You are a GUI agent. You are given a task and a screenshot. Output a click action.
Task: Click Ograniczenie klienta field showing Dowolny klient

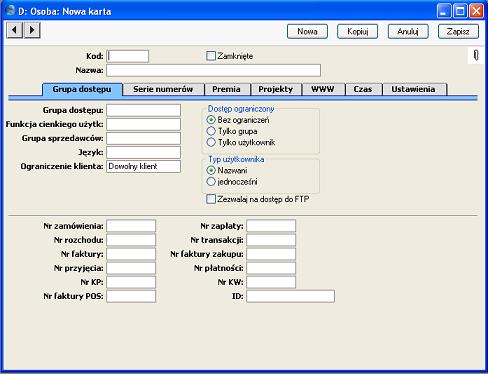pos(144,166)
